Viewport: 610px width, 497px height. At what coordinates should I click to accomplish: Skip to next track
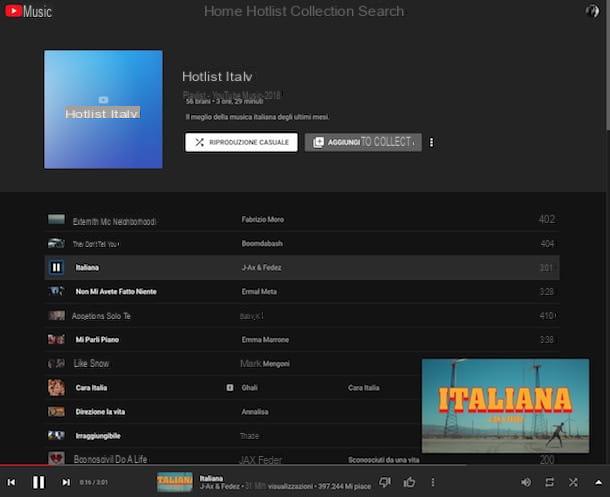click(x=66, y=482)
